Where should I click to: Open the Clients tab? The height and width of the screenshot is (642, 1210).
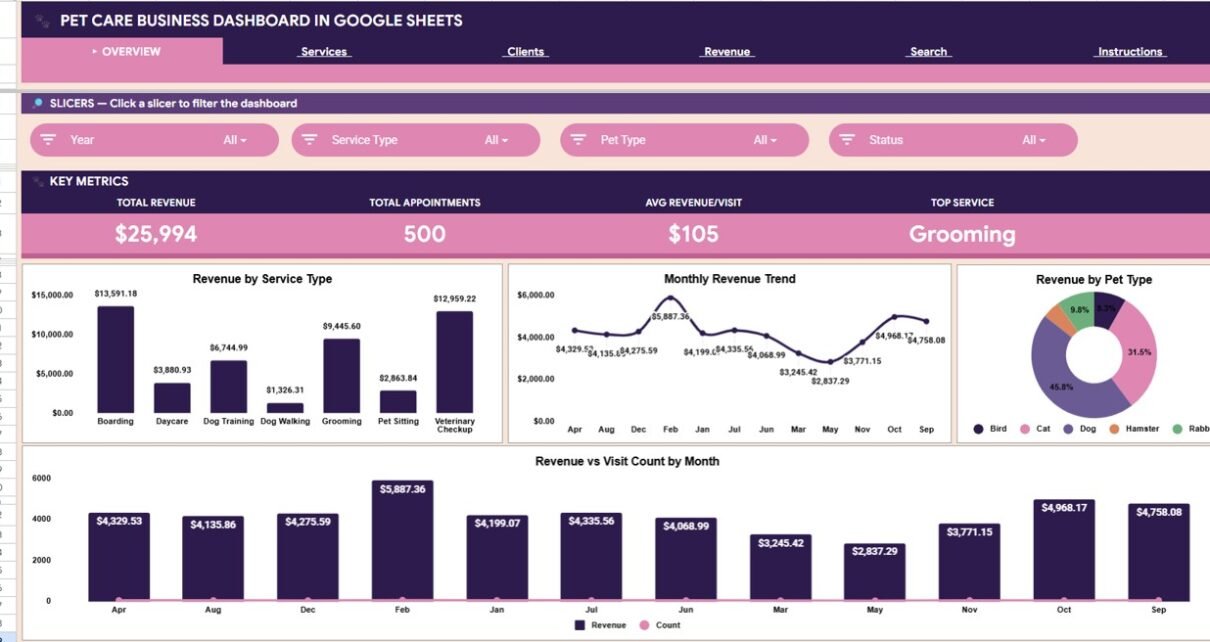pos(526,52)
